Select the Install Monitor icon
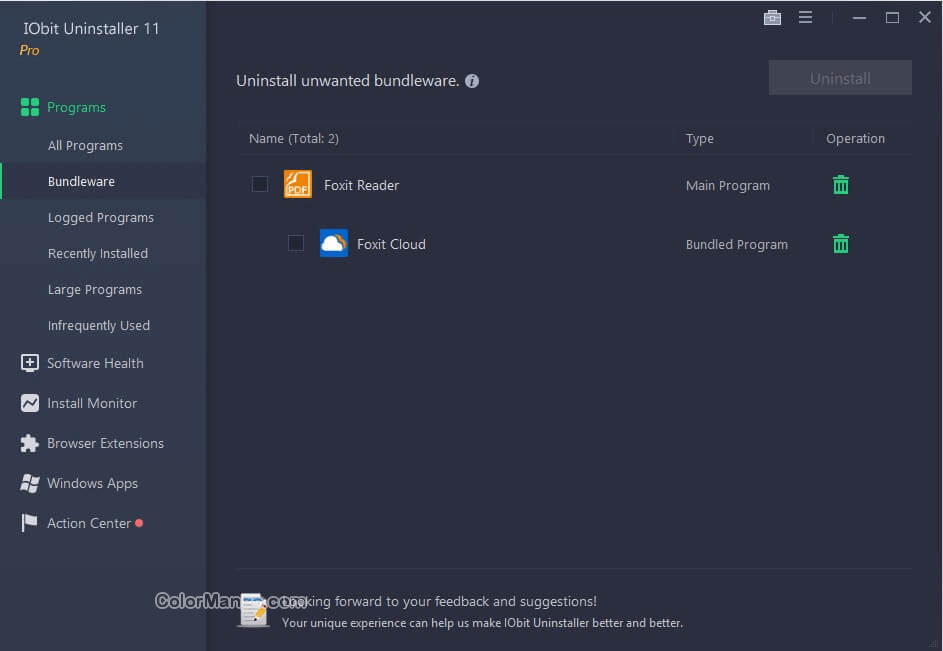 29,403
